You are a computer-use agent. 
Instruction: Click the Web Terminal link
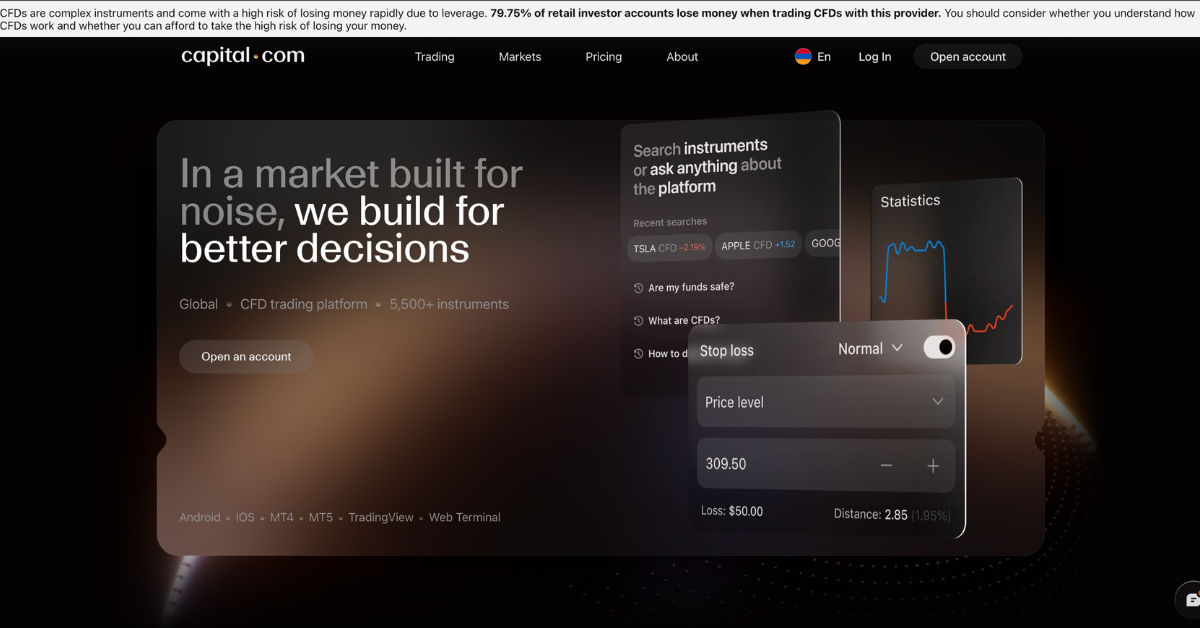coord(465,518)
